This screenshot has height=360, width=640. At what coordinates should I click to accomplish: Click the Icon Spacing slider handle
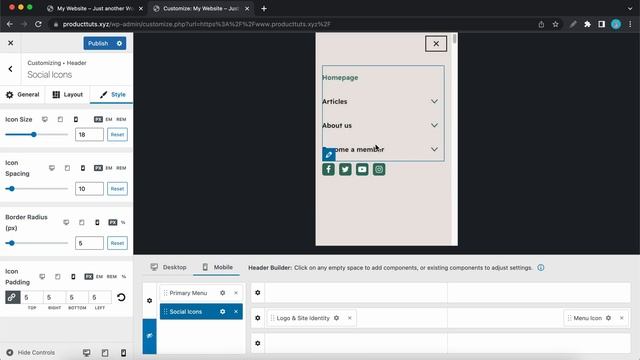pos(12,189)
